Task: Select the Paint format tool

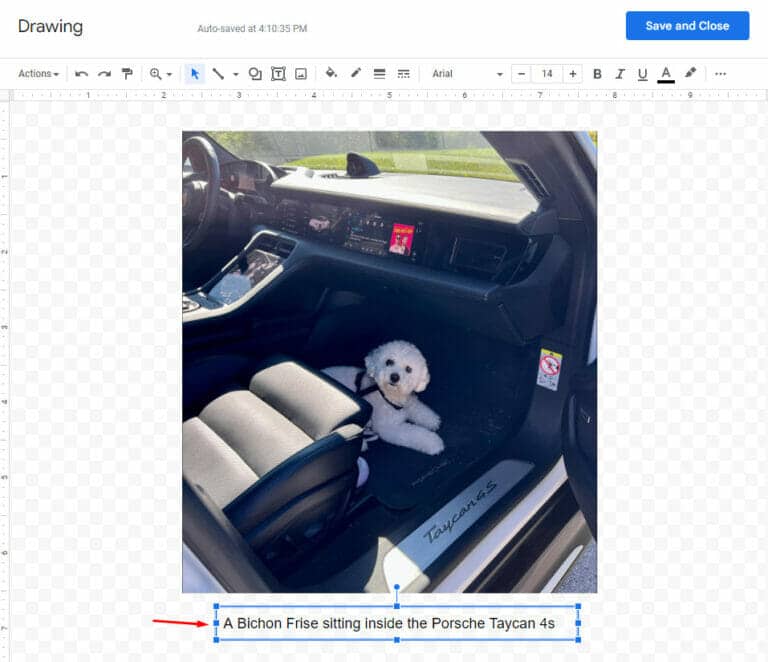Action: tap(127, 74)
